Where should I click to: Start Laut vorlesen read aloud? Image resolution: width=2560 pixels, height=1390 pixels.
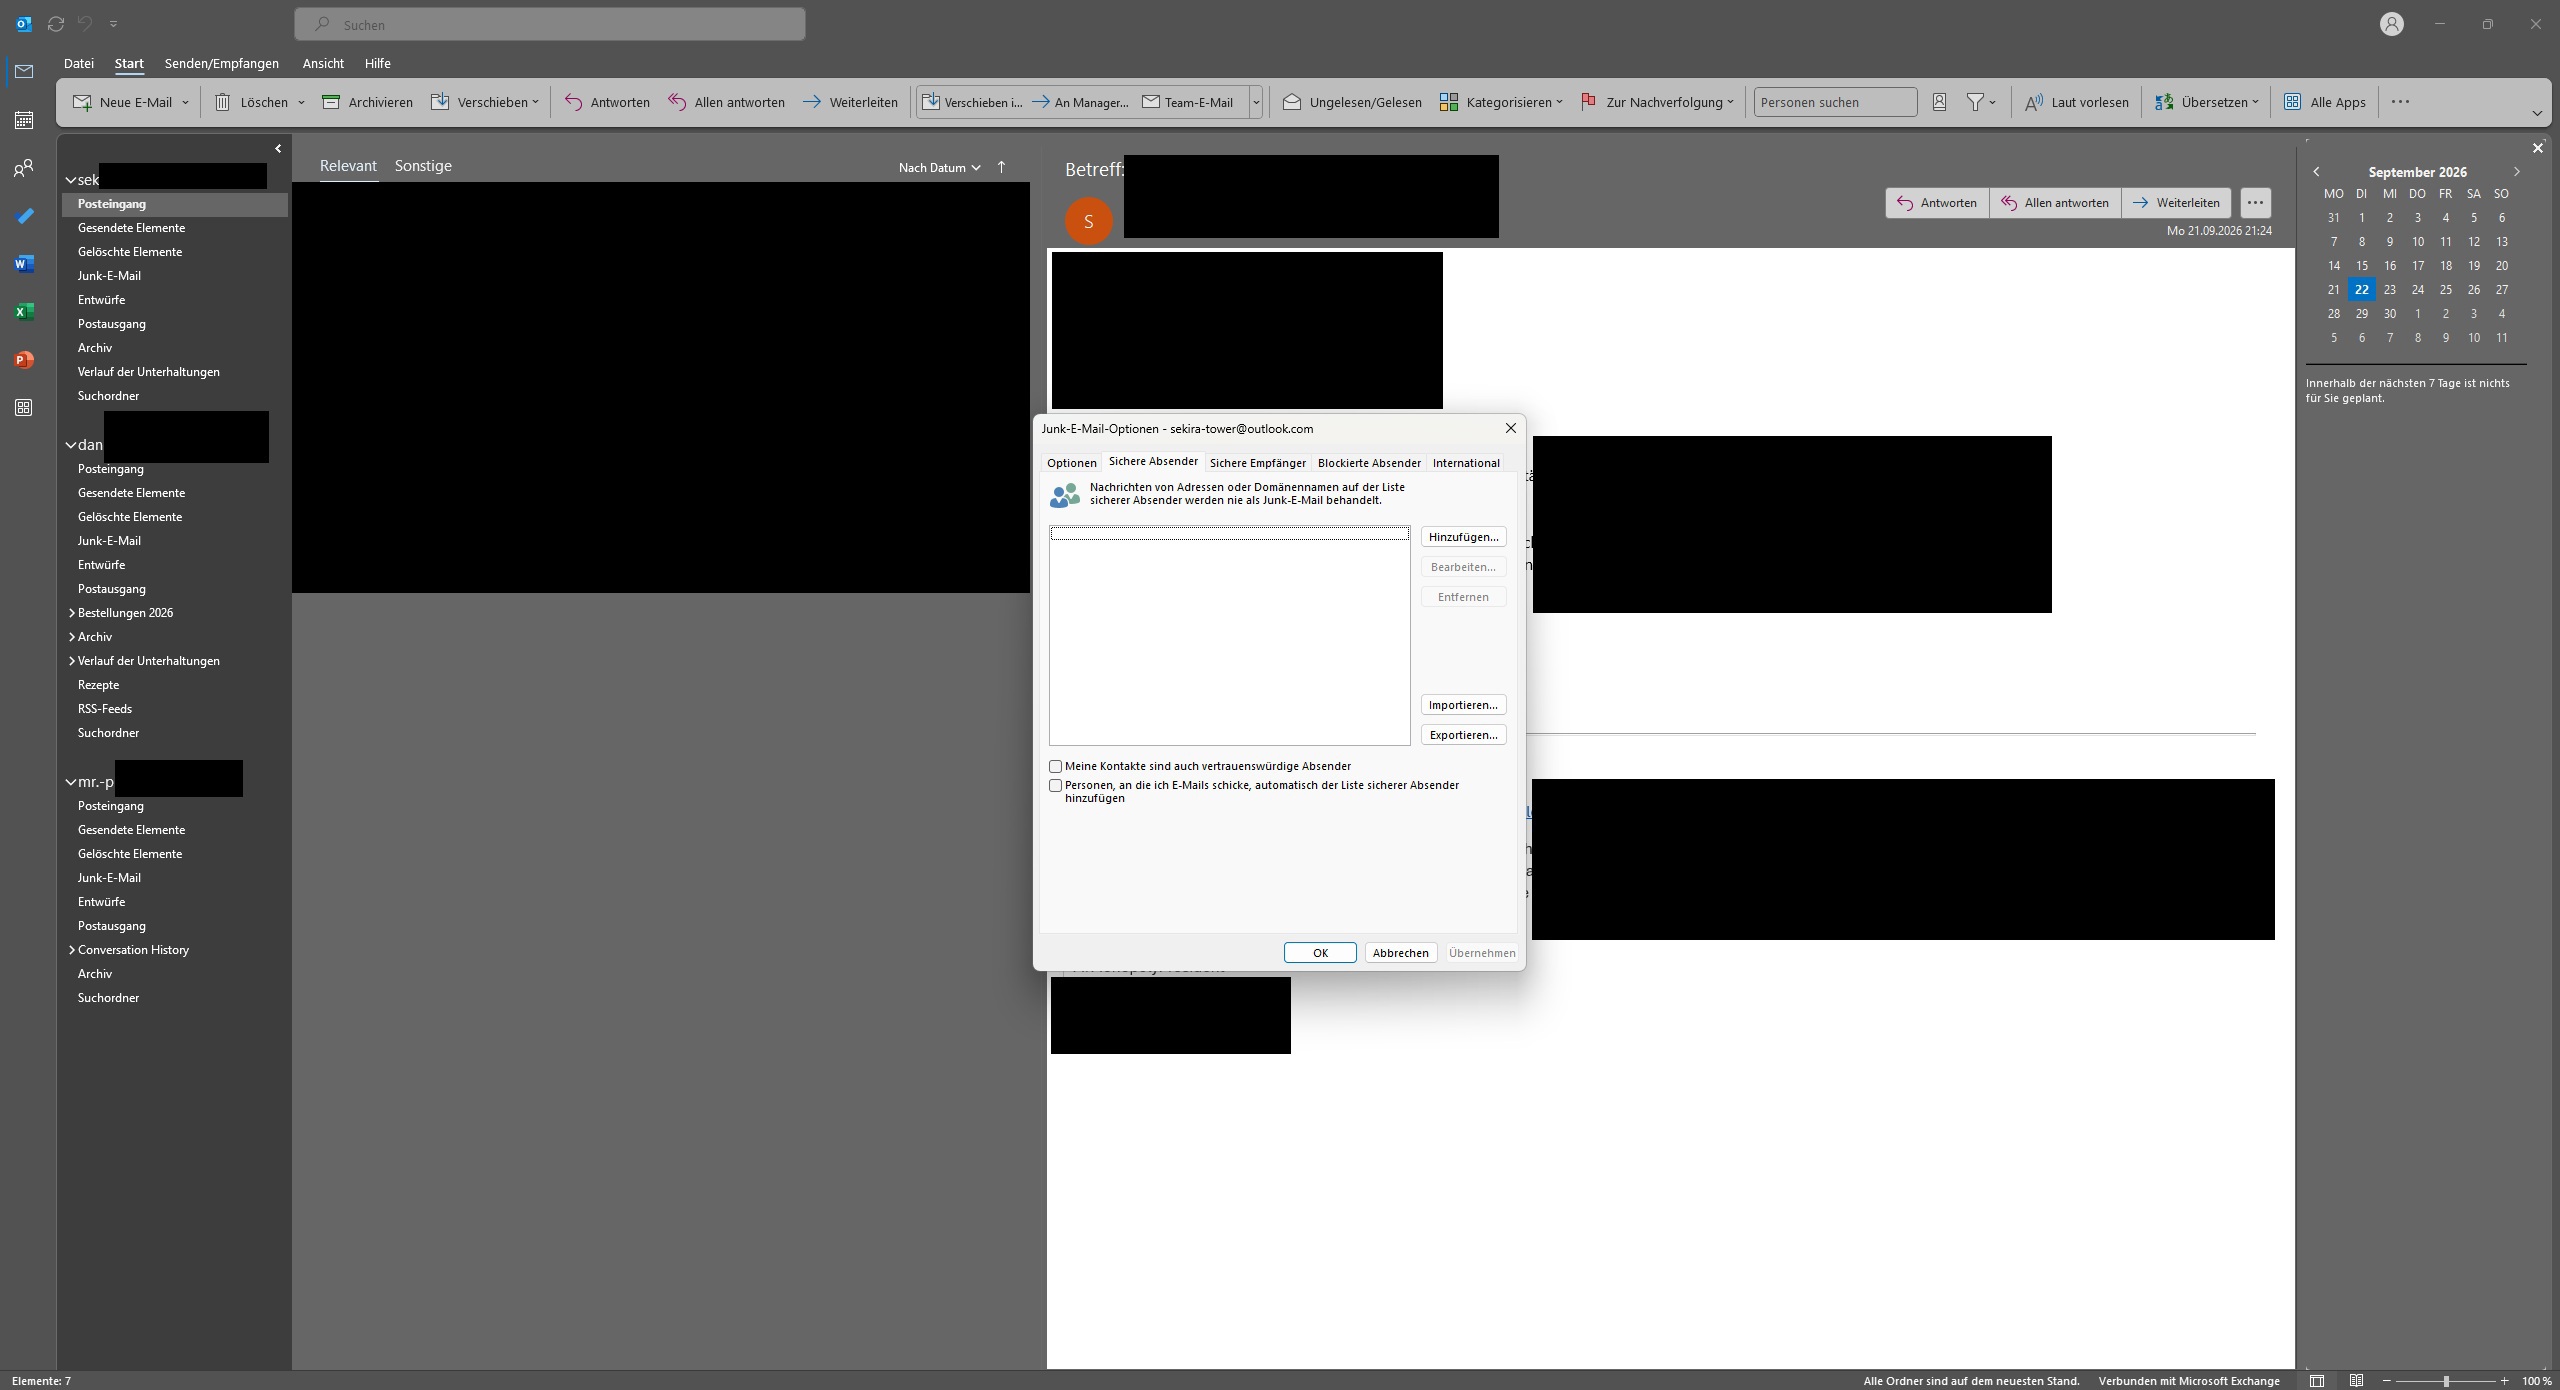(2076, 102)
